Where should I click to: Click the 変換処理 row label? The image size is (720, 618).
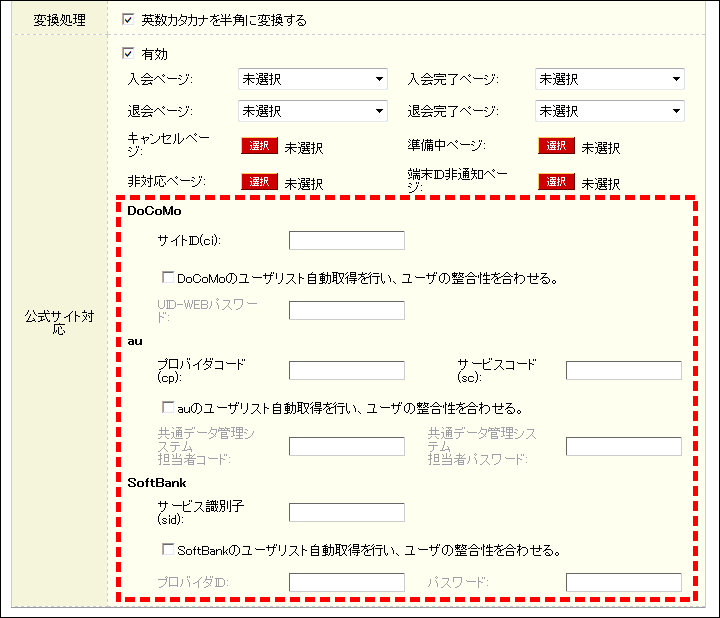[59, 20]
